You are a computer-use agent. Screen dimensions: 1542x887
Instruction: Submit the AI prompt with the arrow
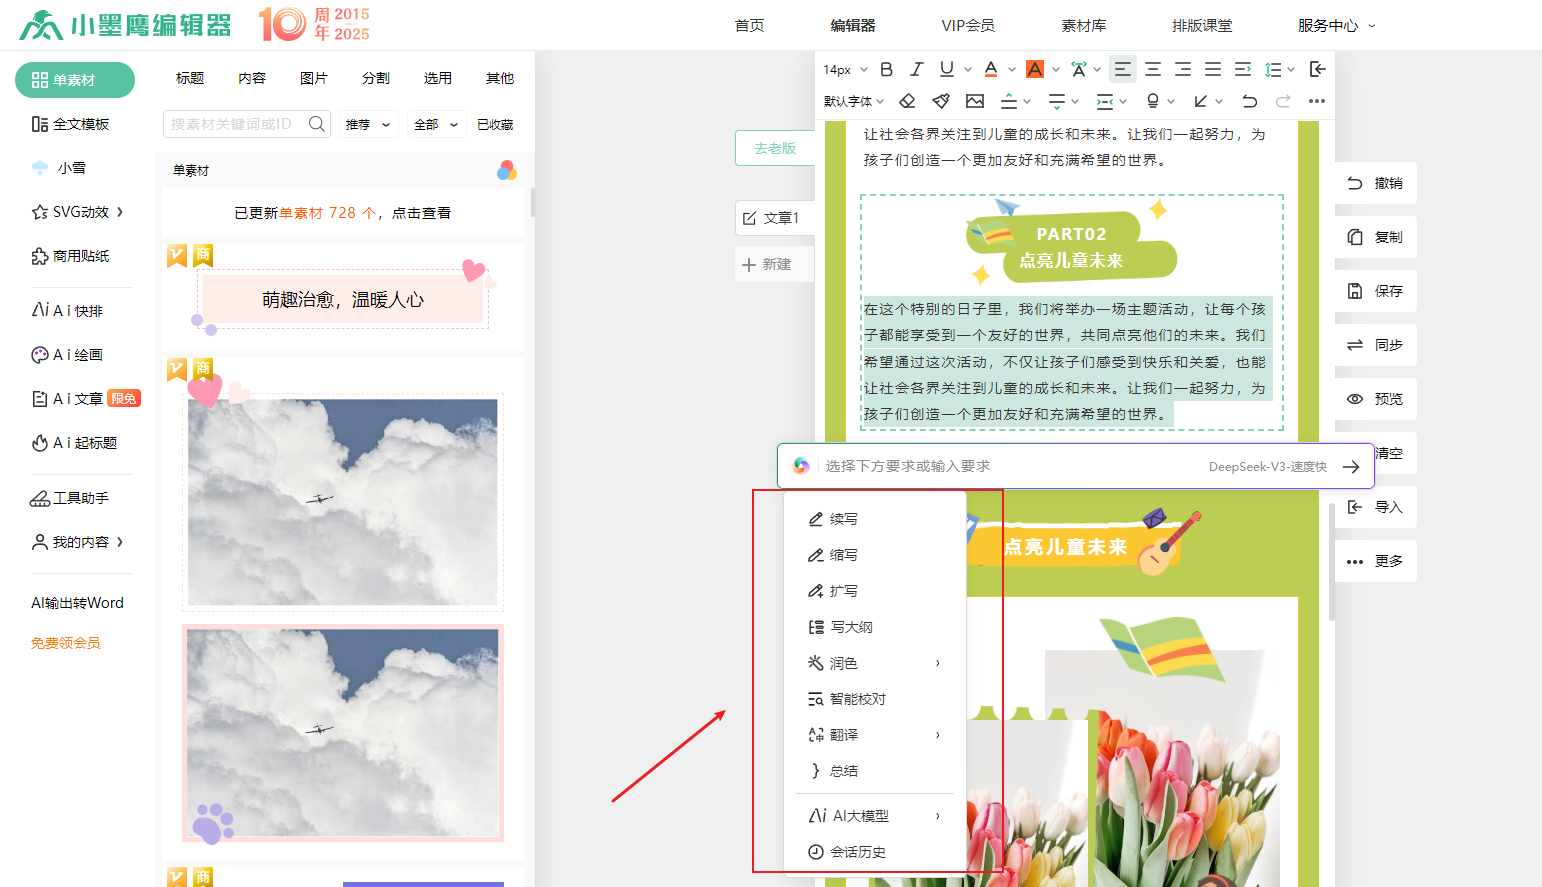[x=1351, y=466]
